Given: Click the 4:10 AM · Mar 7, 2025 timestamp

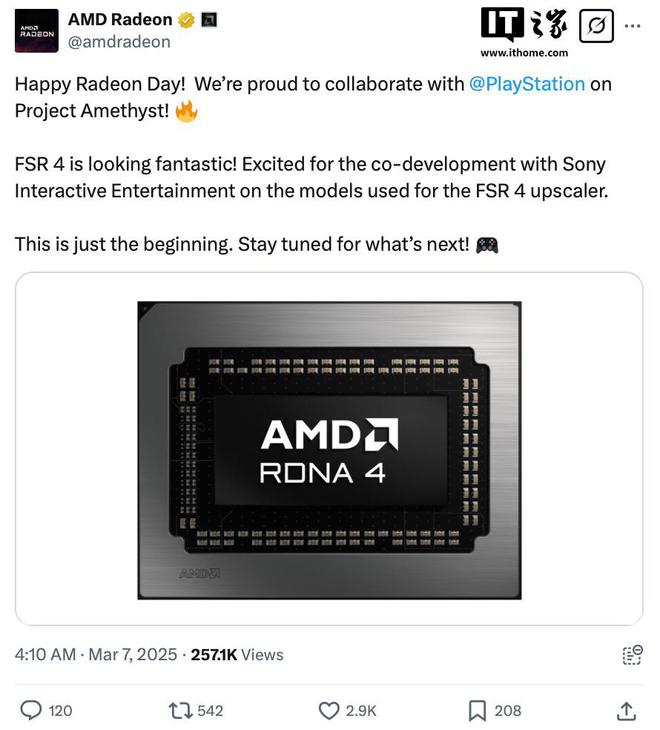Looking at the screenshot, I should click(x=93, y=654).
